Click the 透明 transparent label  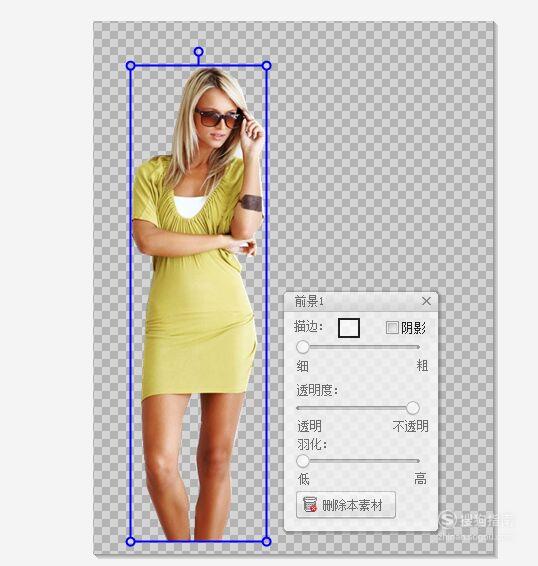[309, 426]
